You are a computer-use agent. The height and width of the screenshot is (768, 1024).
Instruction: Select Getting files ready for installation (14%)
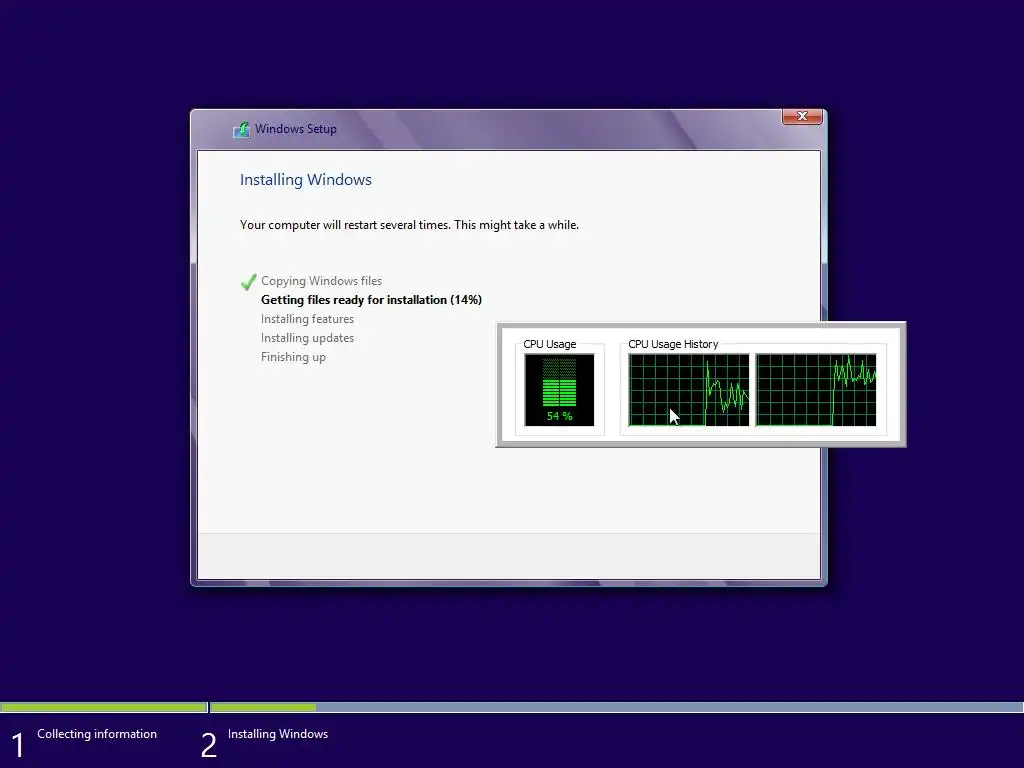click(372, 300)
